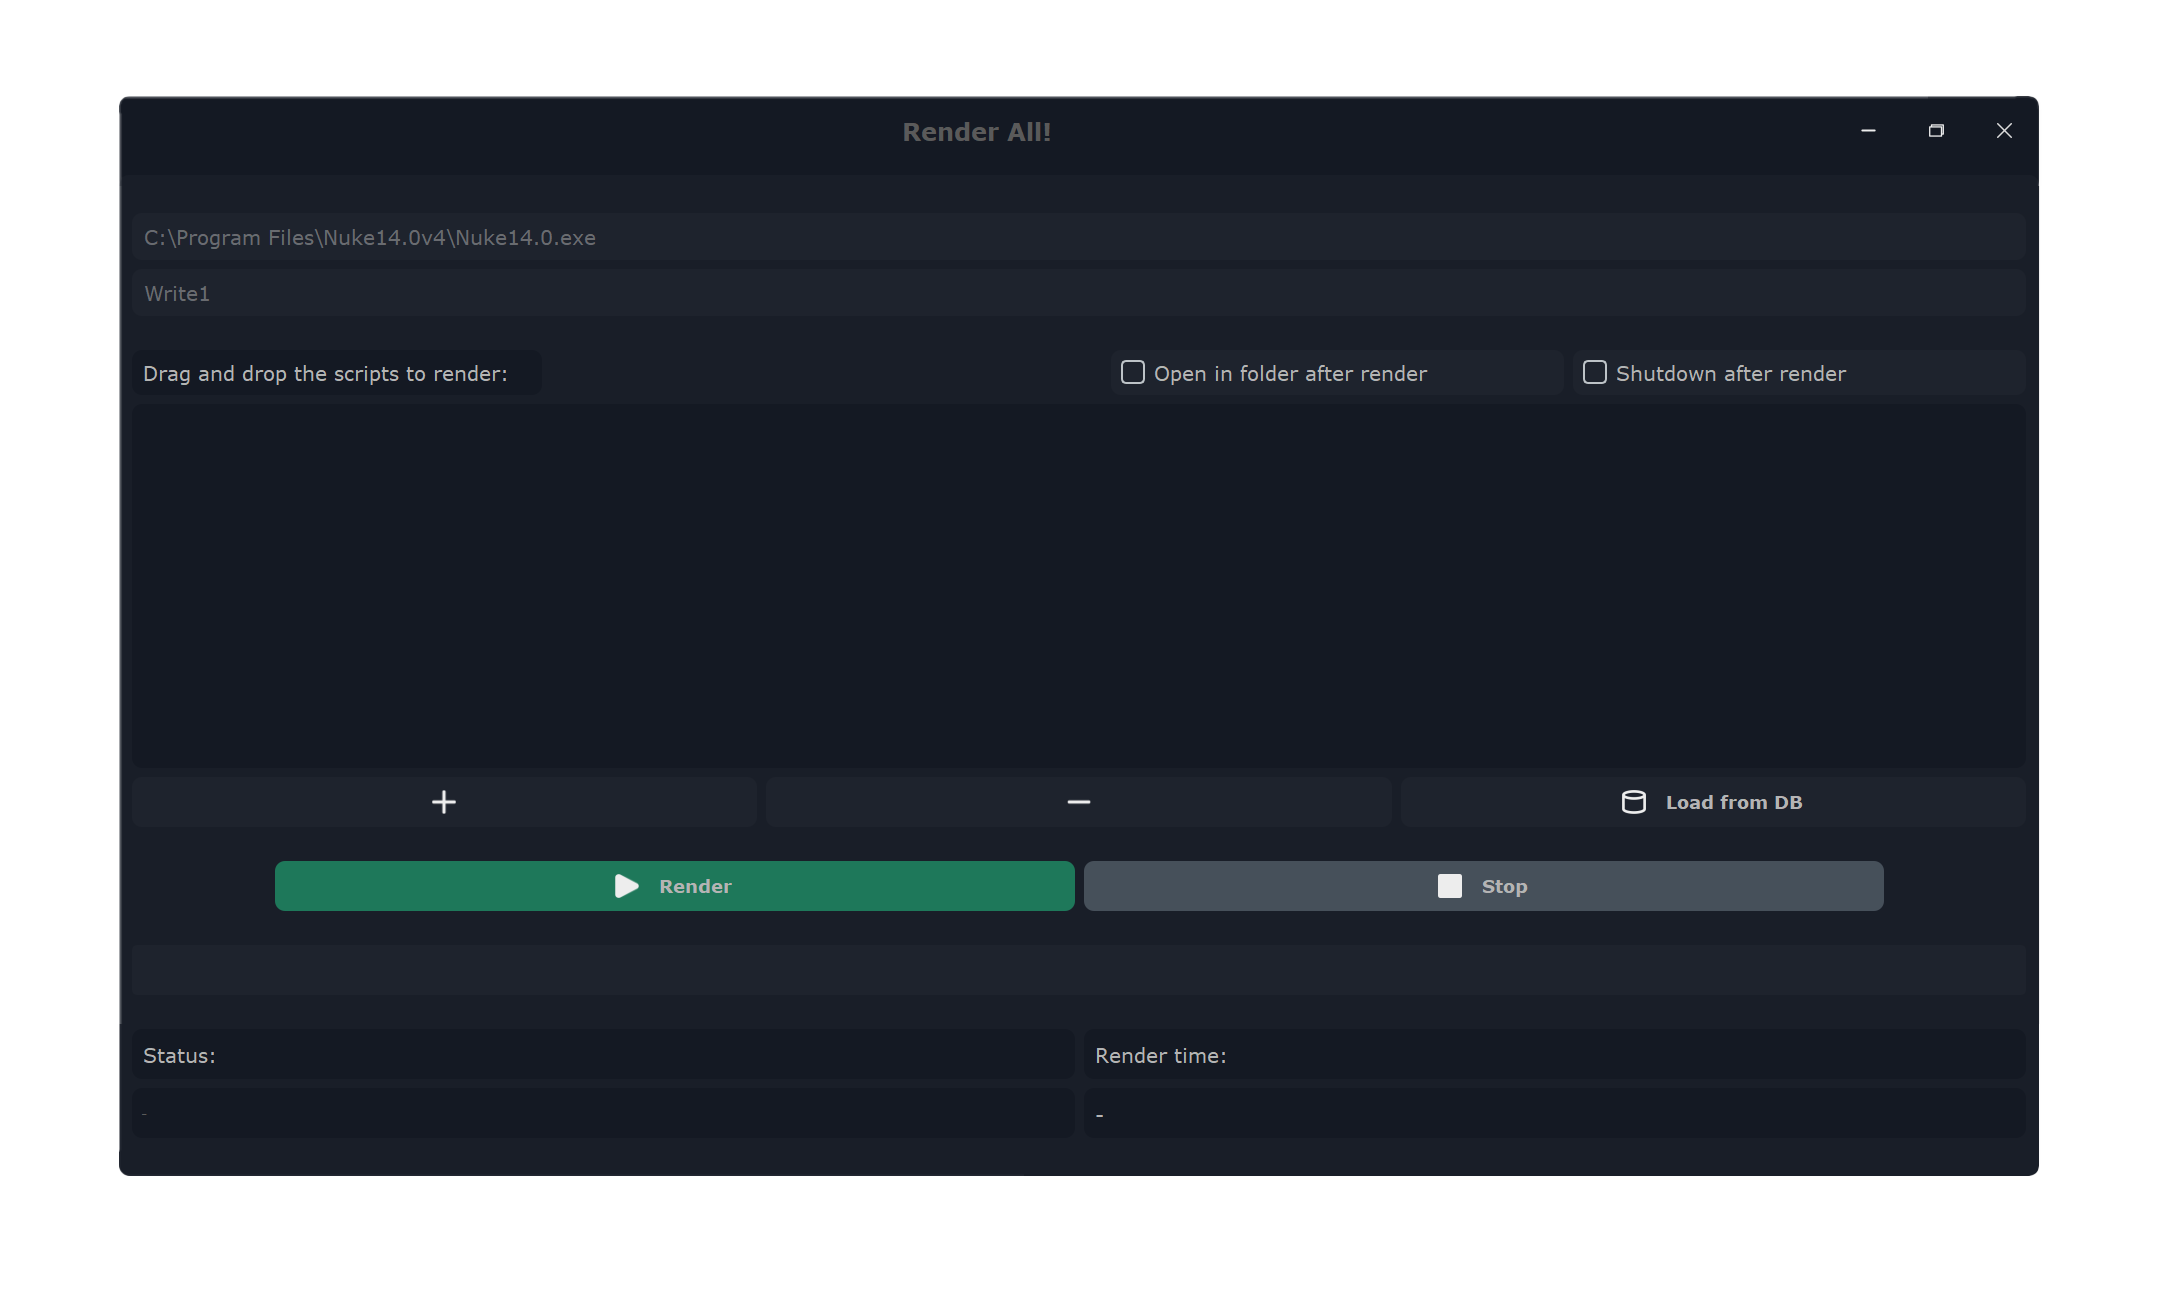Screen dimensions: 2163x1300
Task: Click the Status field showing a dash
Action: tap(602, 1113)
